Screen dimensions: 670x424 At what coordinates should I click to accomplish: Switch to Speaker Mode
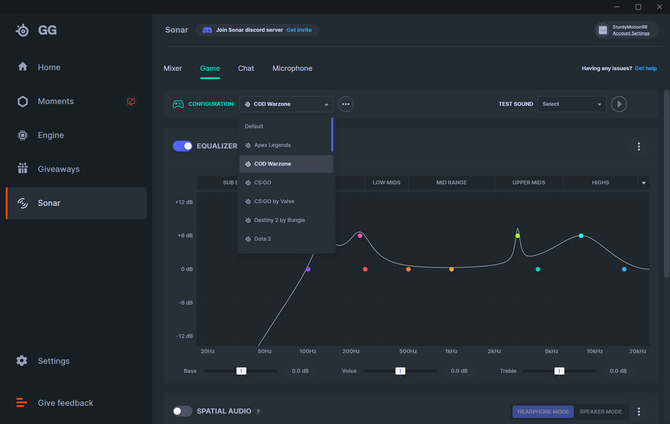(600, 412)
